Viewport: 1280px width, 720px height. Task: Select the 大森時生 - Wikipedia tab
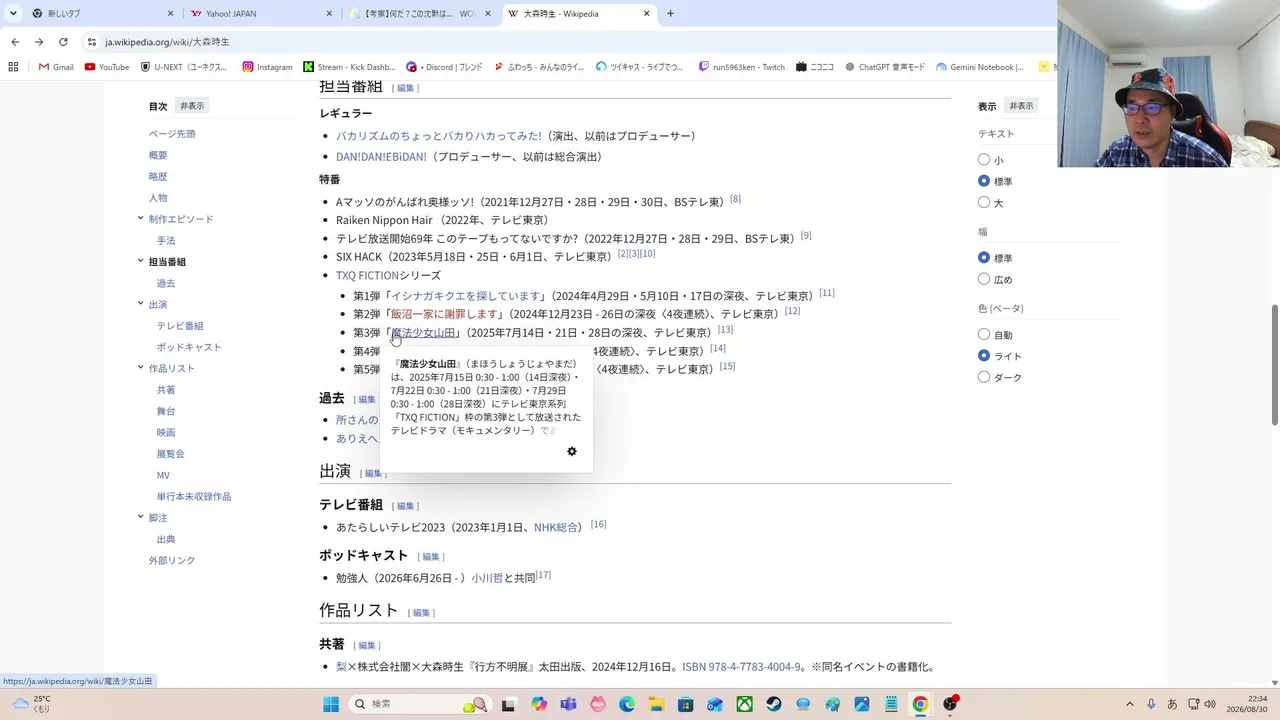tap(579, 14)
